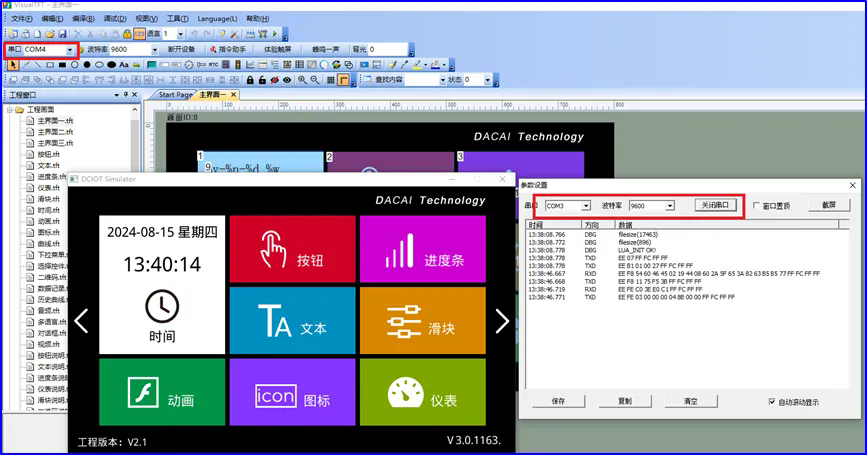Click the closed padlock lock icon
This screenshot has width=867, height=455.
[250, 80]
